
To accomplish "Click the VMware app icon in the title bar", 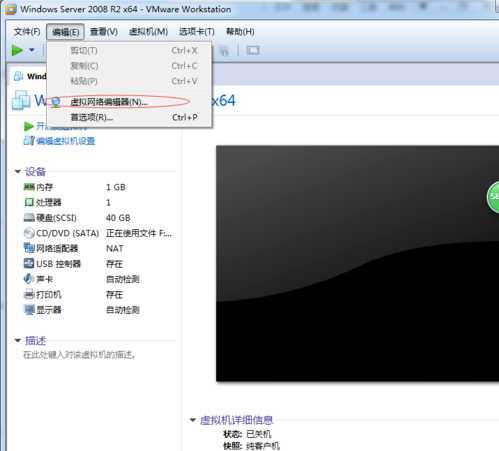I will tap(10, 9).
